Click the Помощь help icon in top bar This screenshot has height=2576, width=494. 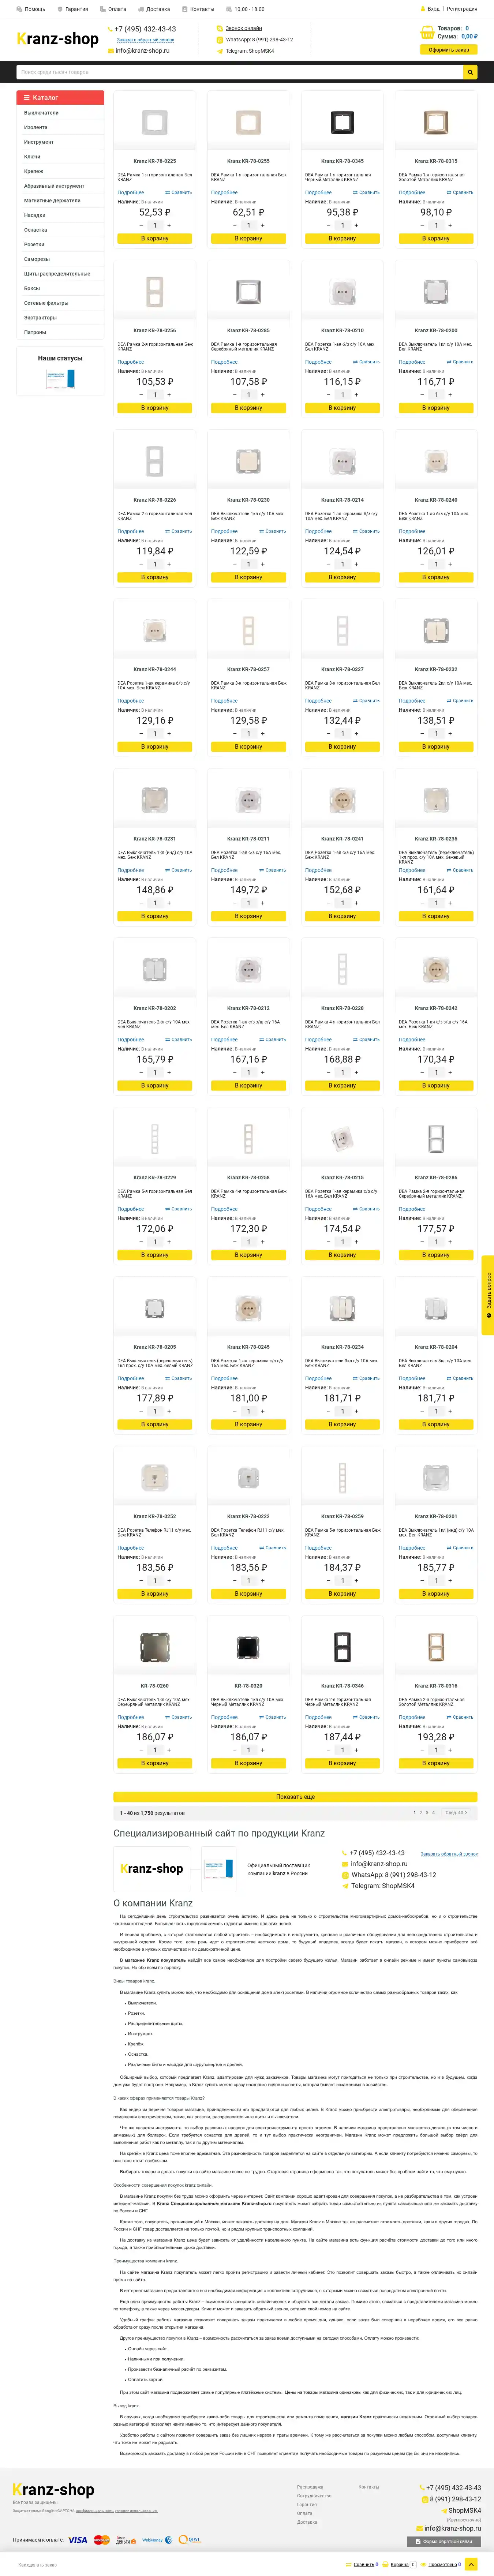20,9
